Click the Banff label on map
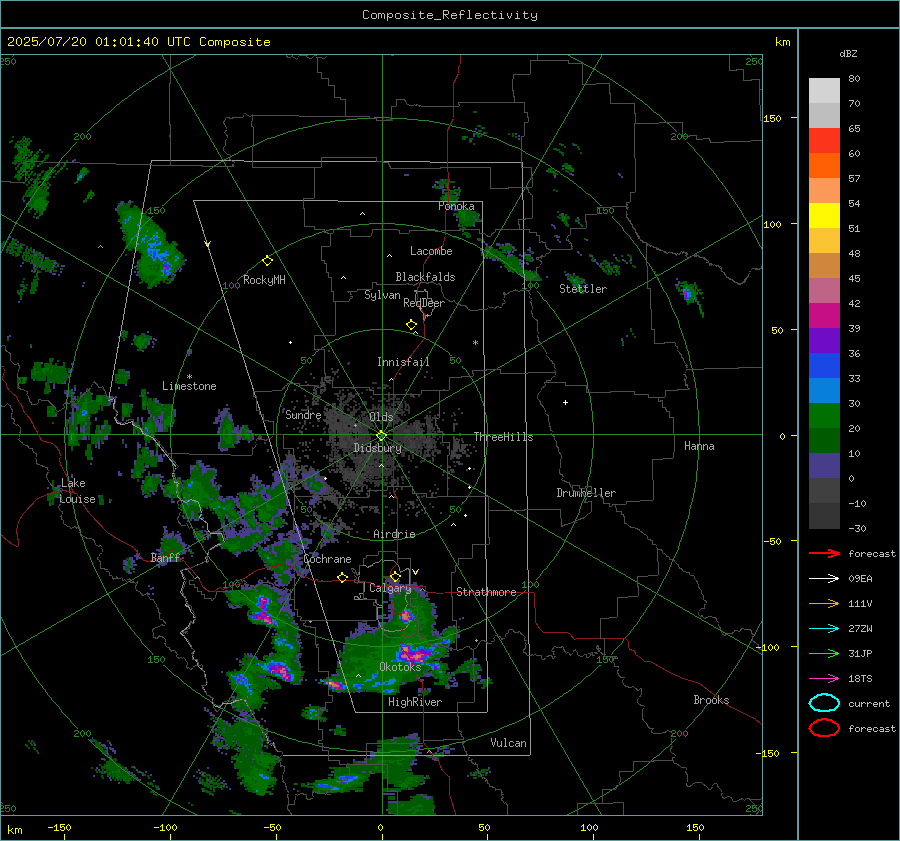900x841 pixels. 165,557
